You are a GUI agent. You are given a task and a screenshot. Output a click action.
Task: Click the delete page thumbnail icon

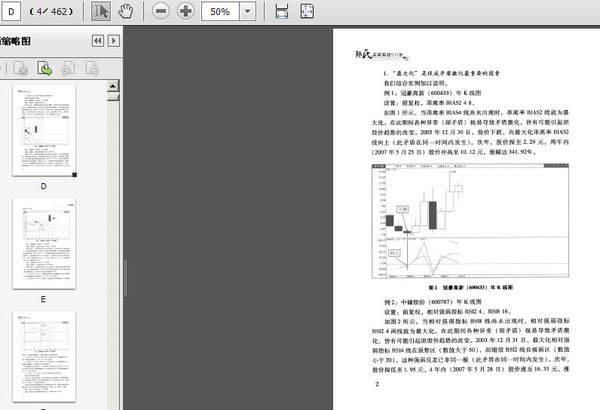(21, 68)
